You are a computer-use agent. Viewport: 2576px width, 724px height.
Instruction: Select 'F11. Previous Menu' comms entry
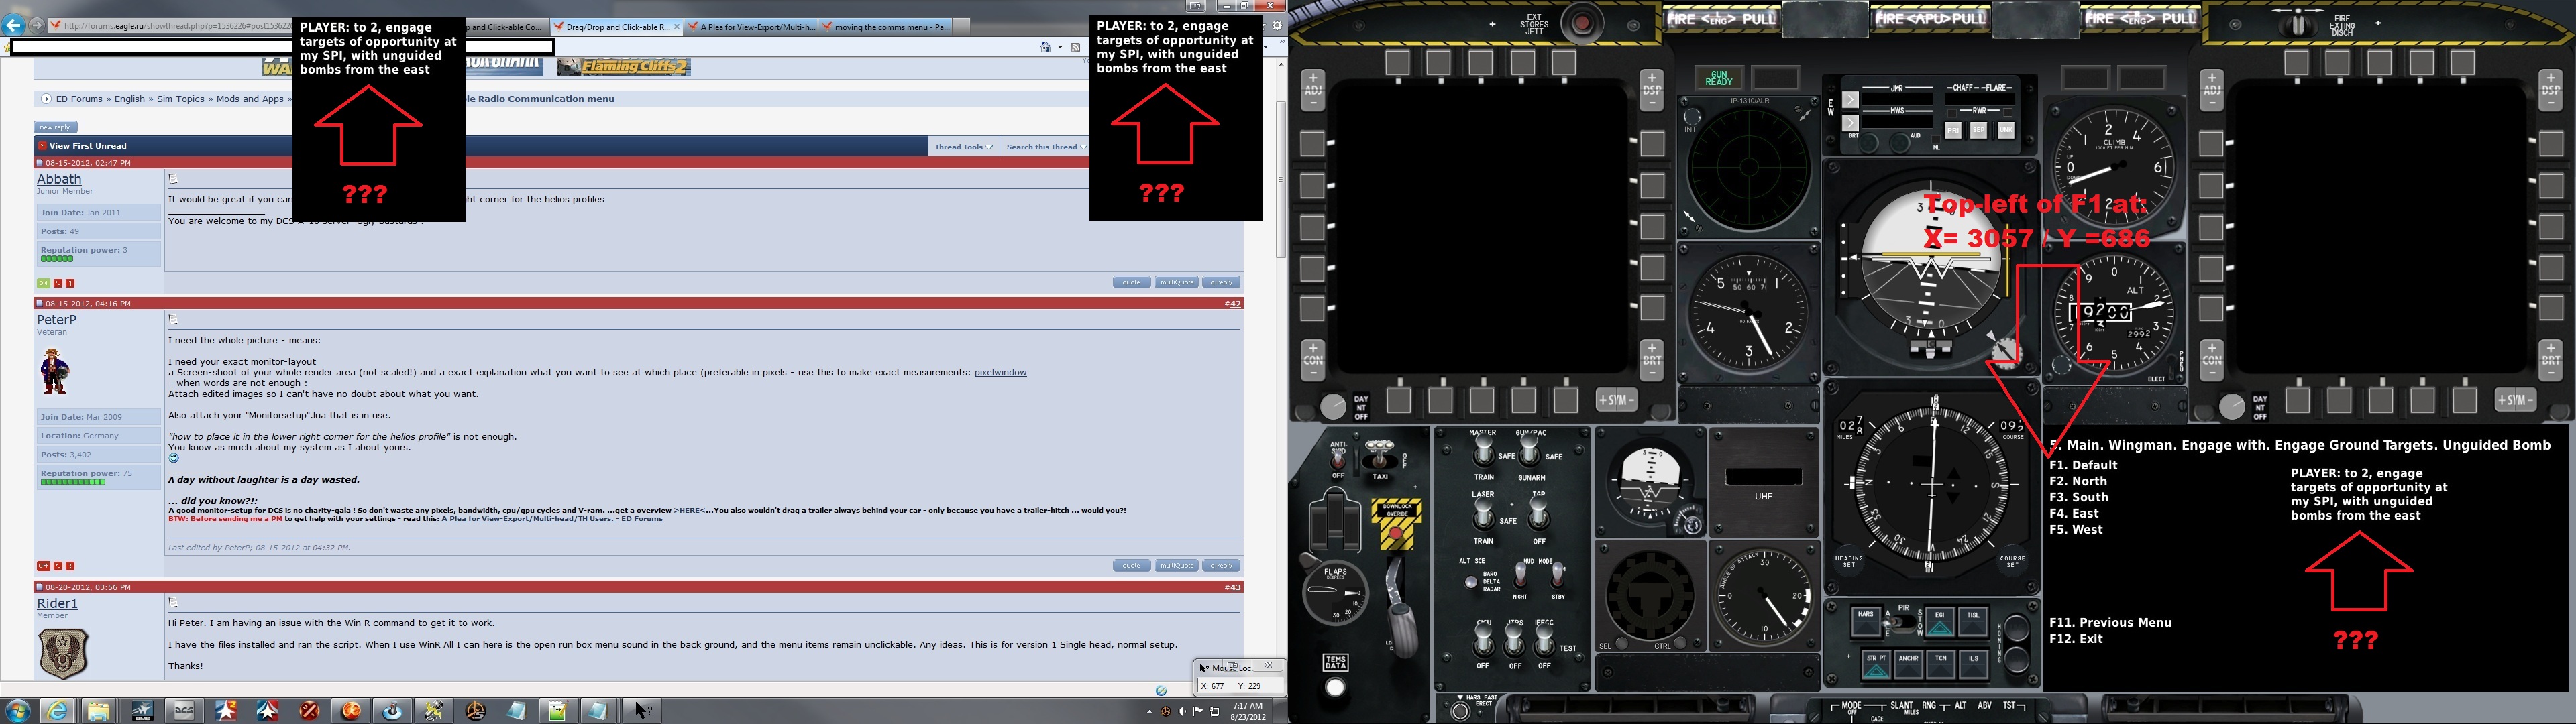click(2110, 623)
